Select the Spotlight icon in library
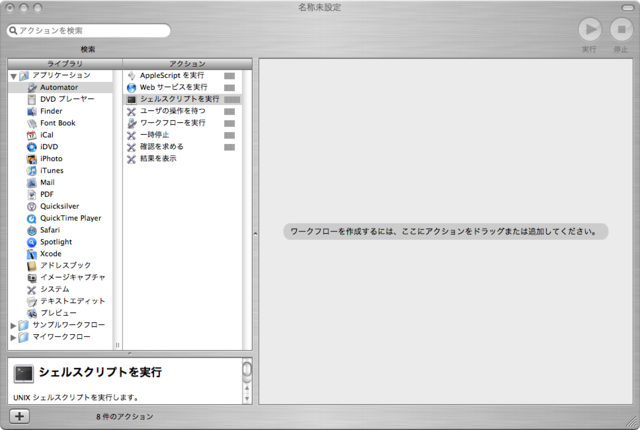 32,242
